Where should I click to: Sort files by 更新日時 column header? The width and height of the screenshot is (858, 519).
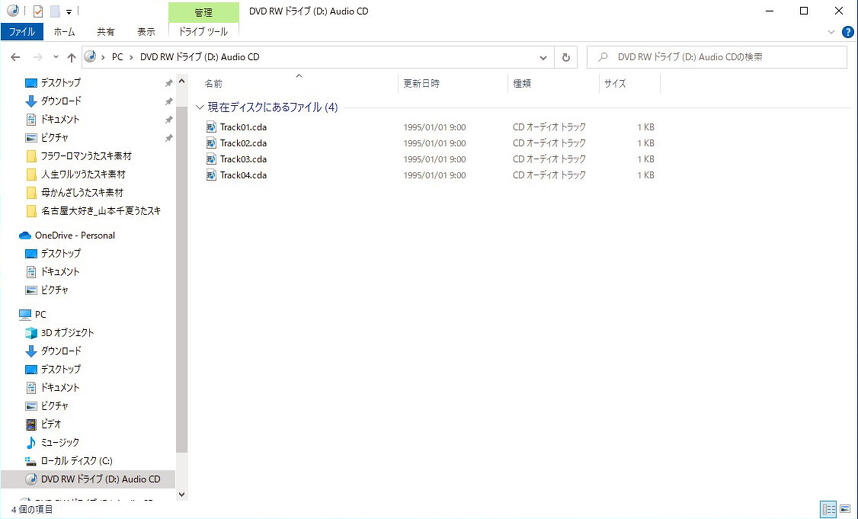(421, 83)
